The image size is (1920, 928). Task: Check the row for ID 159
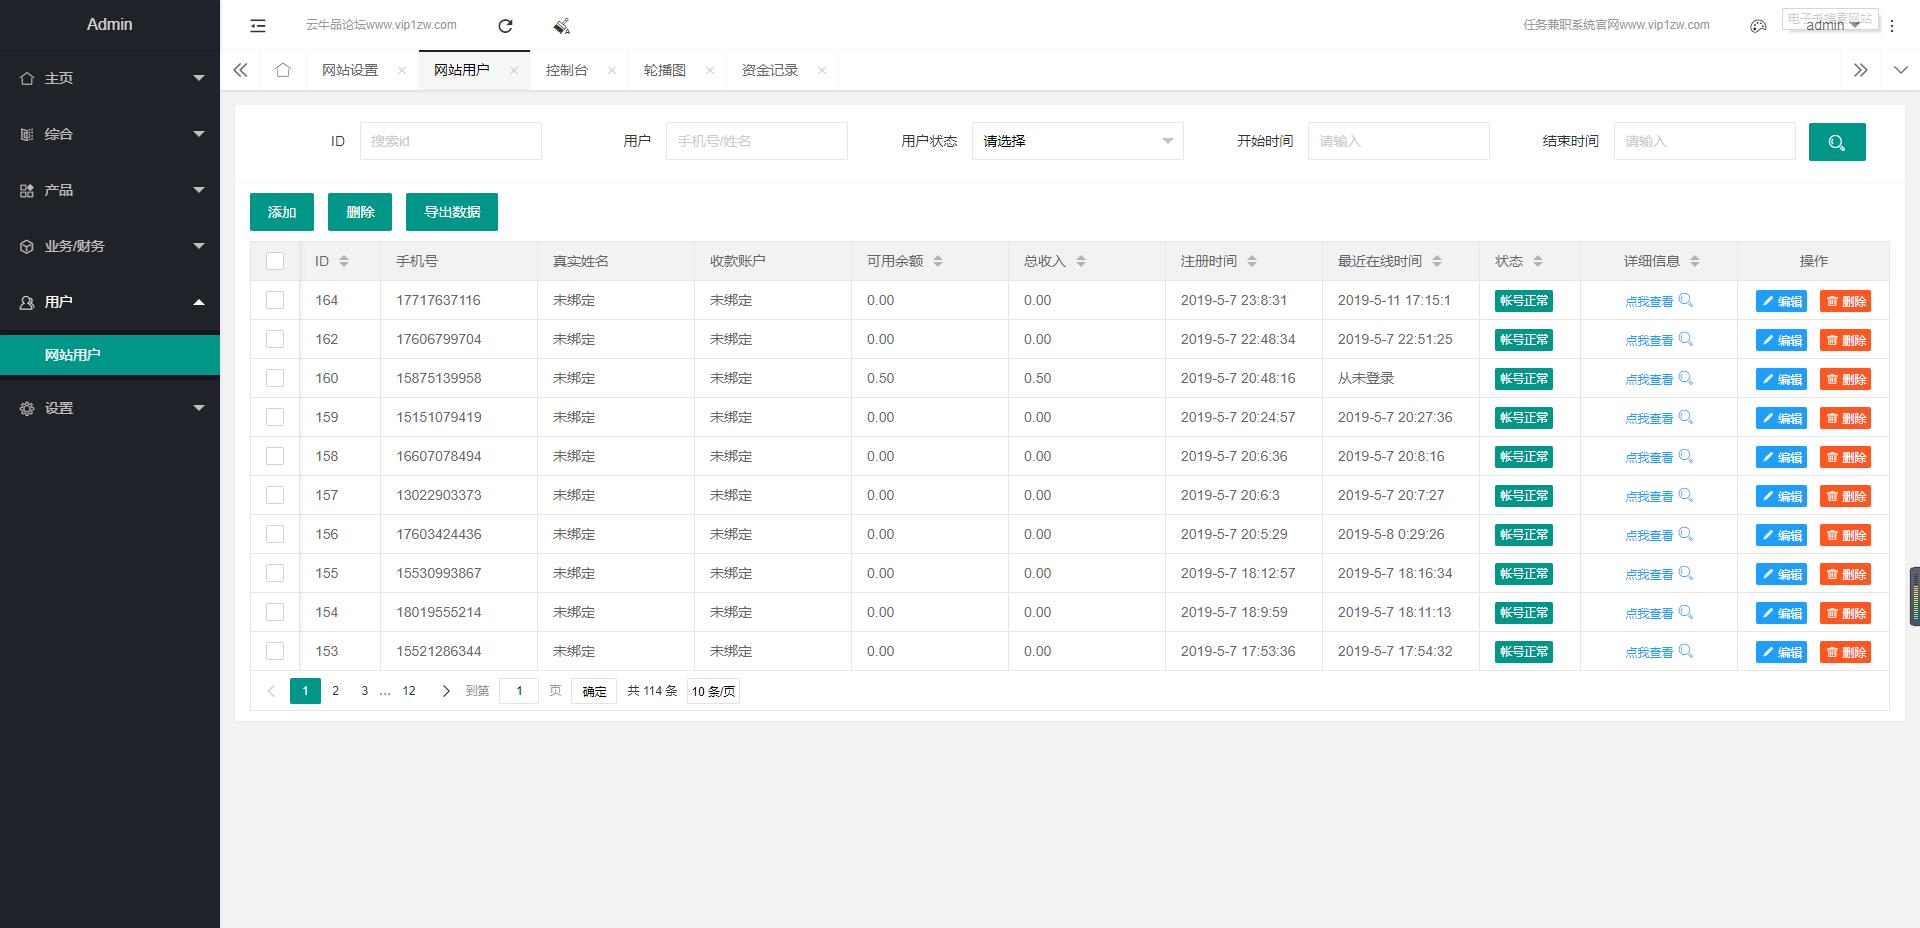pos(275,417)
